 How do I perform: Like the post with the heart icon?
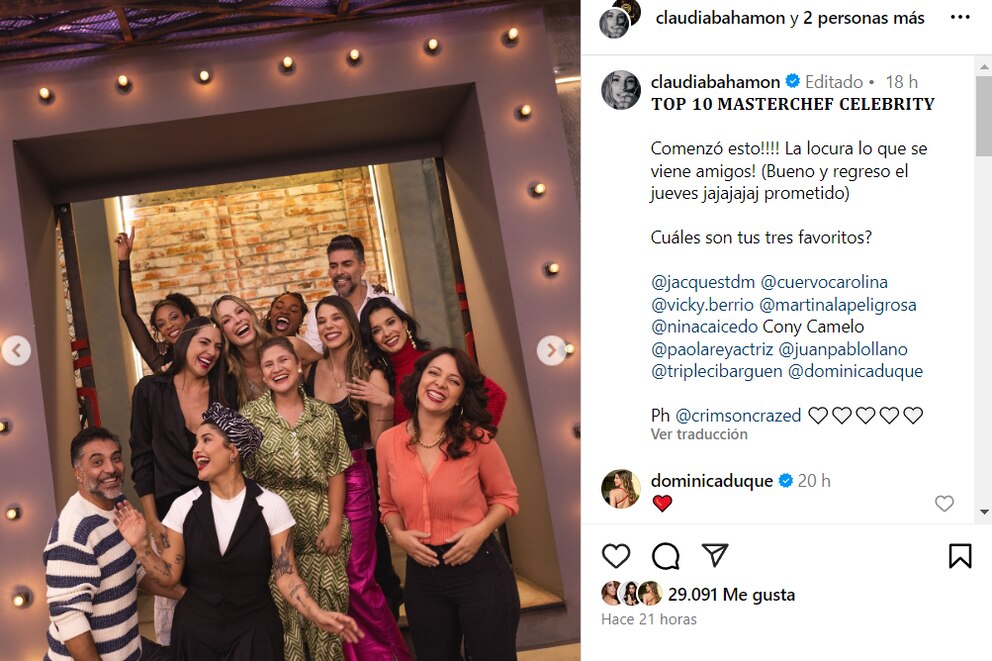coord(616,556)
